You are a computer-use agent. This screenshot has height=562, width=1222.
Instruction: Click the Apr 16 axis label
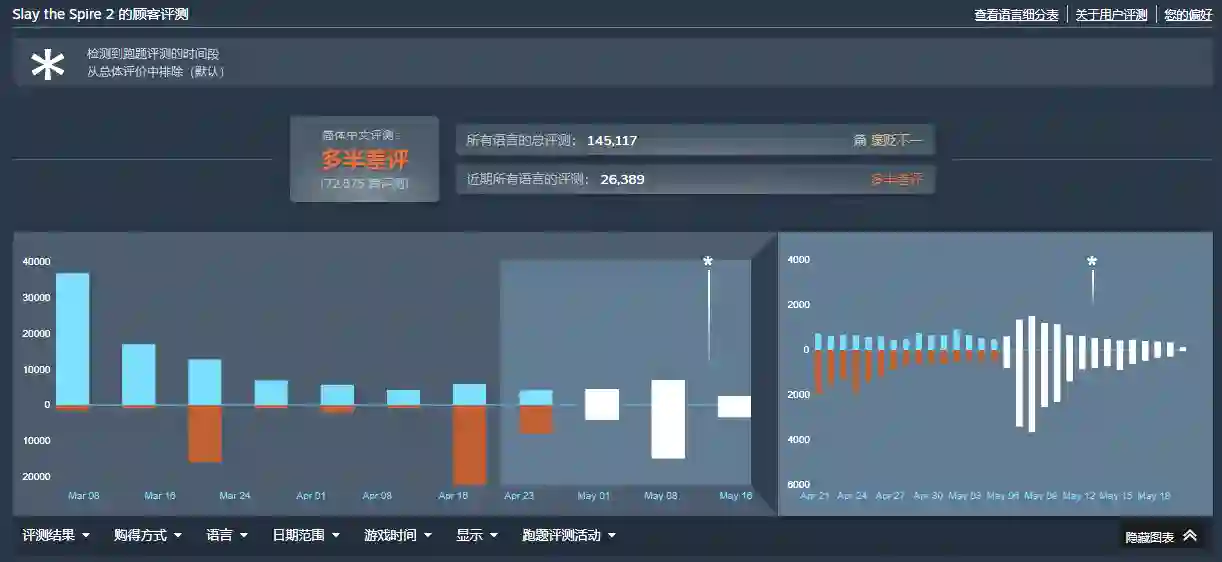coord(453,496)
